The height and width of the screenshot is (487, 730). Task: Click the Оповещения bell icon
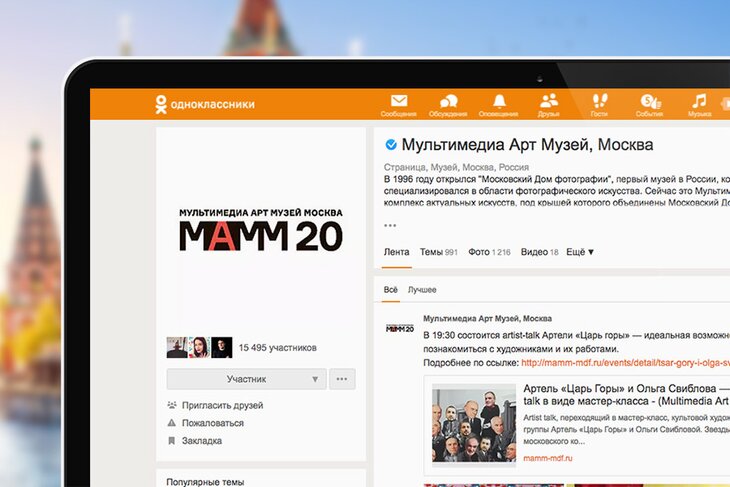point(499,103)
